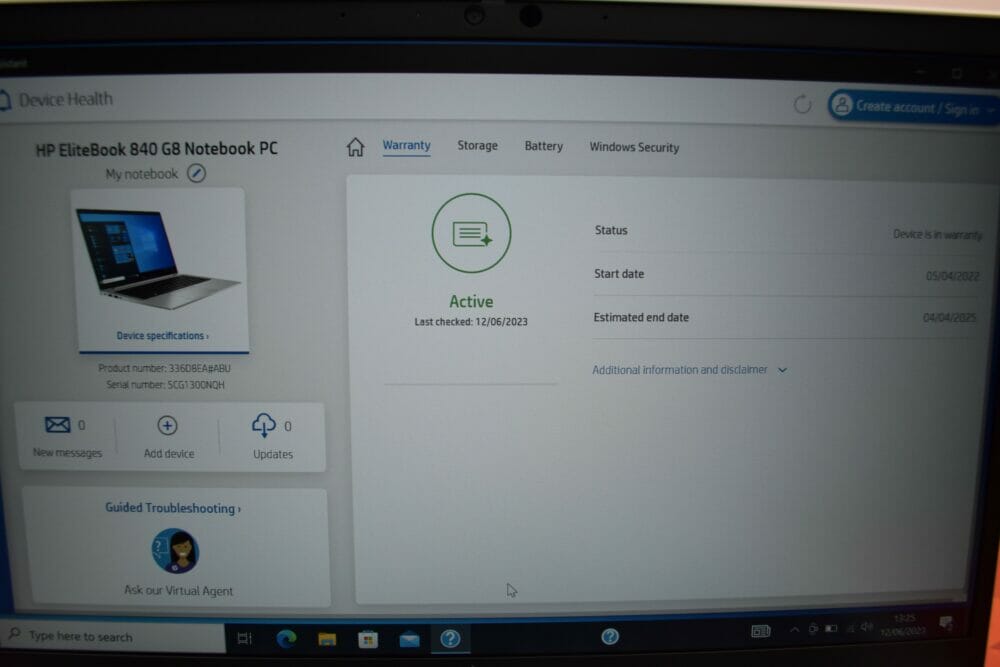
Task: Click the New messages label
Action: pyautogui.click(x=67, y=453)
